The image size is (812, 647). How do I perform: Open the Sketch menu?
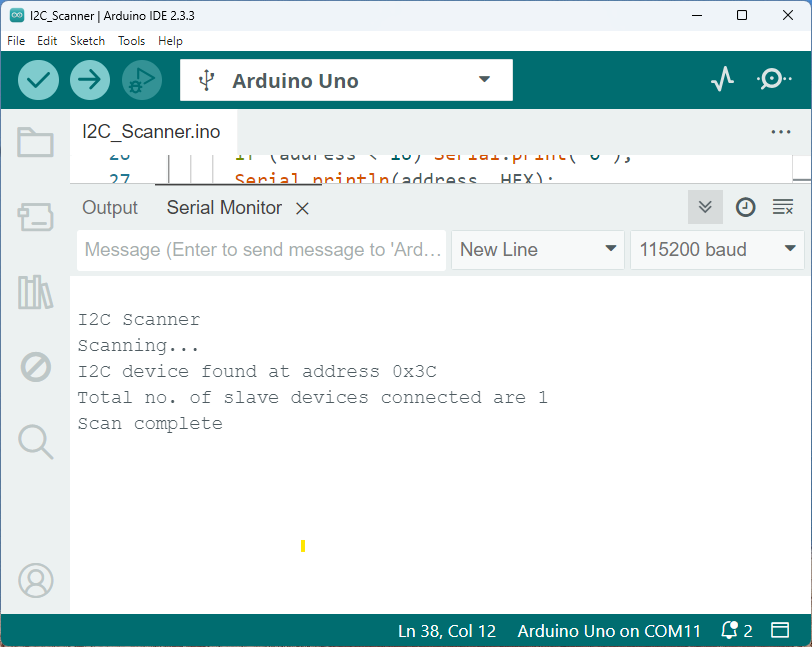coord(88,41)
